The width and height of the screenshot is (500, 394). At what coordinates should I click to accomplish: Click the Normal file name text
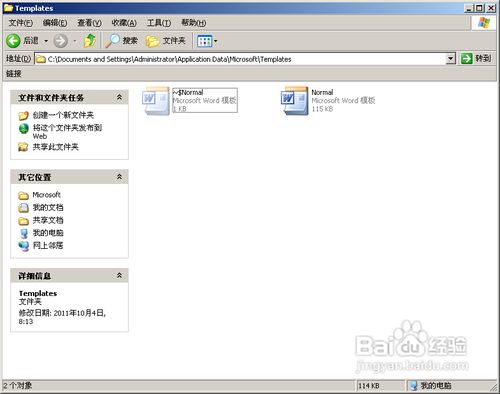point(322,92)
